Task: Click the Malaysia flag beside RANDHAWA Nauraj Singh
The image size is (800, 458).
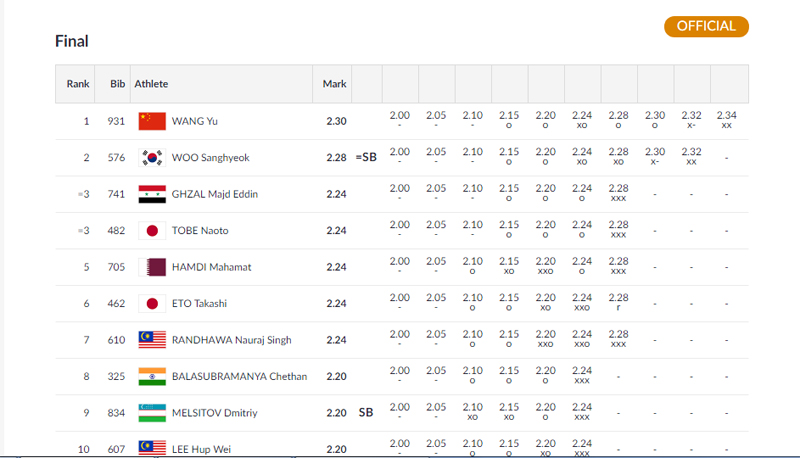Action: 152,340
